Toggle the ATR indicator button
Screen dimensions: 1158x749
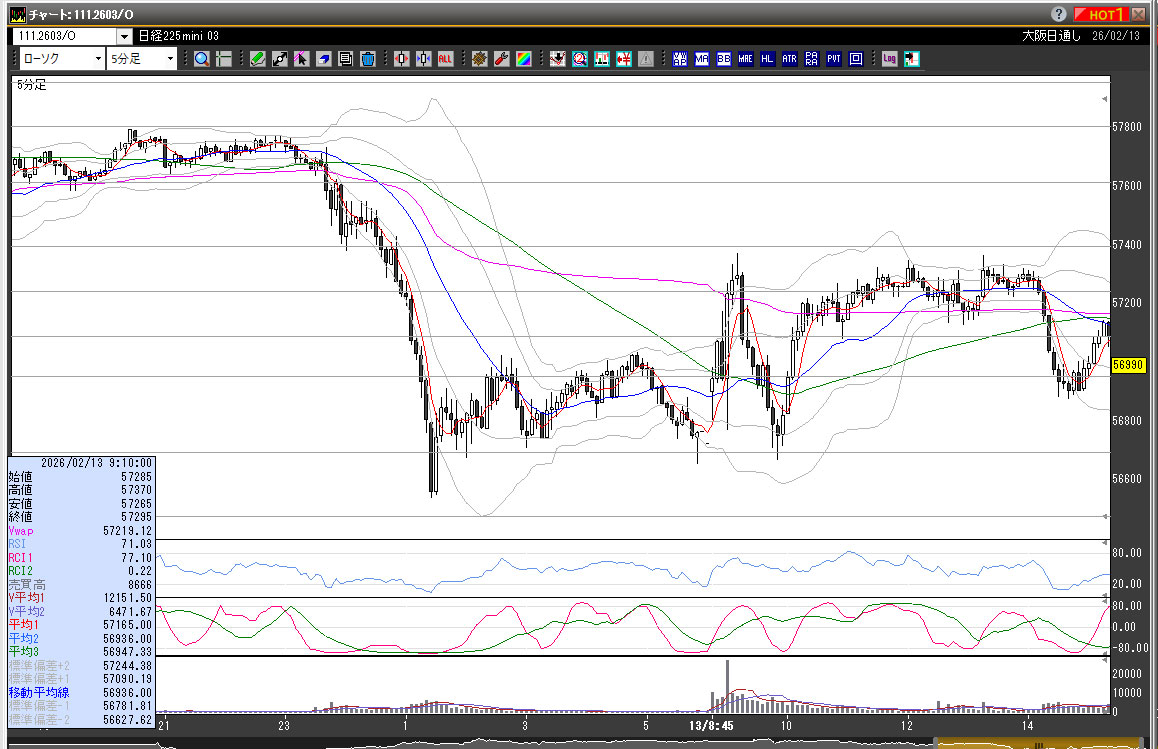click(x=789, y=59)
